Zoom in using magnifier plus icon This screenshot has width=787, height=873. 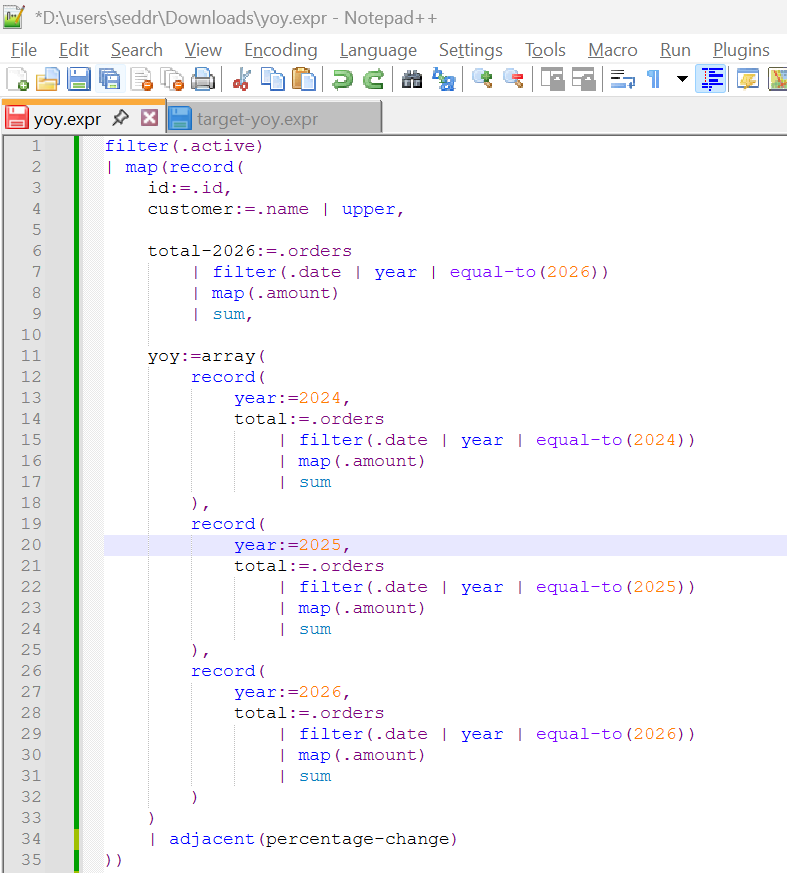482,79
